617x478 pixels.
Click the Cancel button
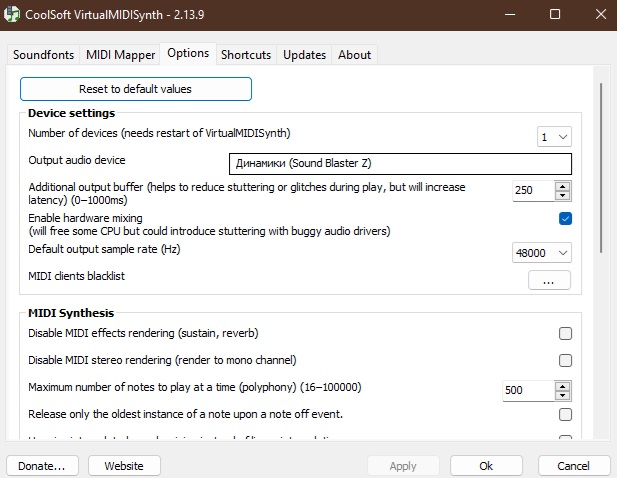(x=573, y=466)
